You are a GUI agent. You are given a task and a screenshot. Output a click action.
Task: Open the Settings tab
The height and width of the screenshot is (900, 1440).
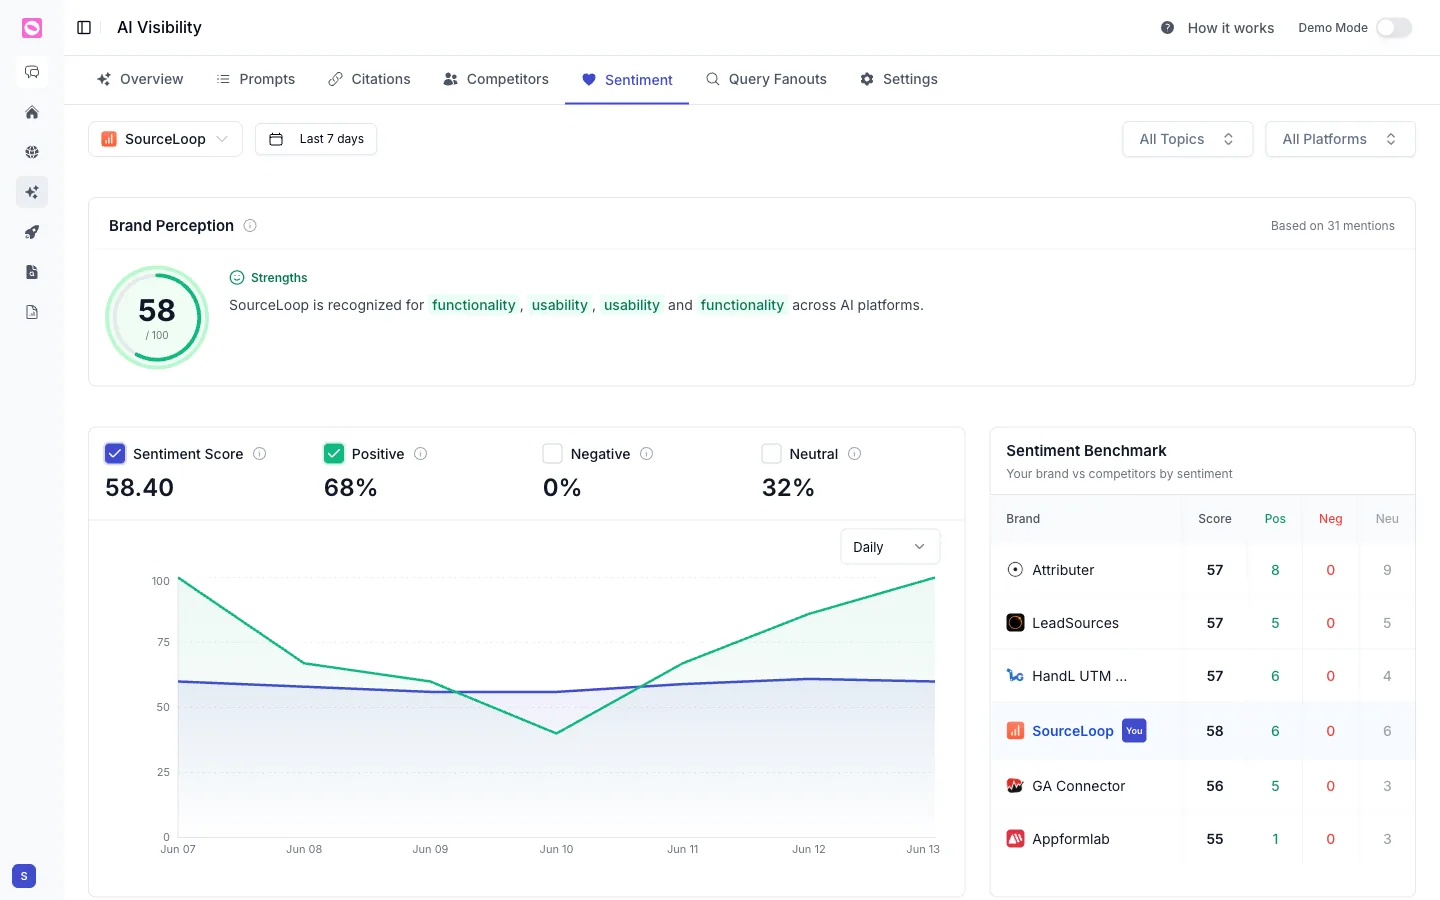(899, 79)
